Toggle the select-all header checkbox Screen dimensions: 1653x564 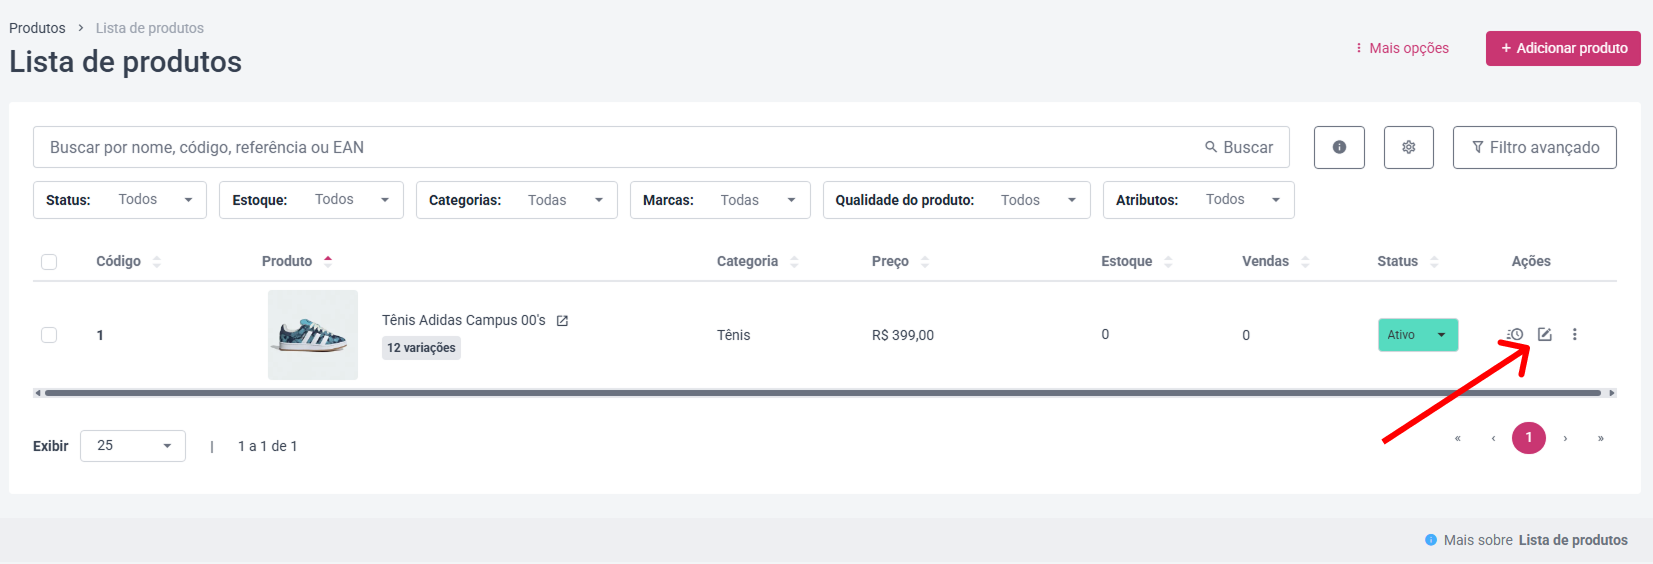pyautogui.click(x=49, y=262)
